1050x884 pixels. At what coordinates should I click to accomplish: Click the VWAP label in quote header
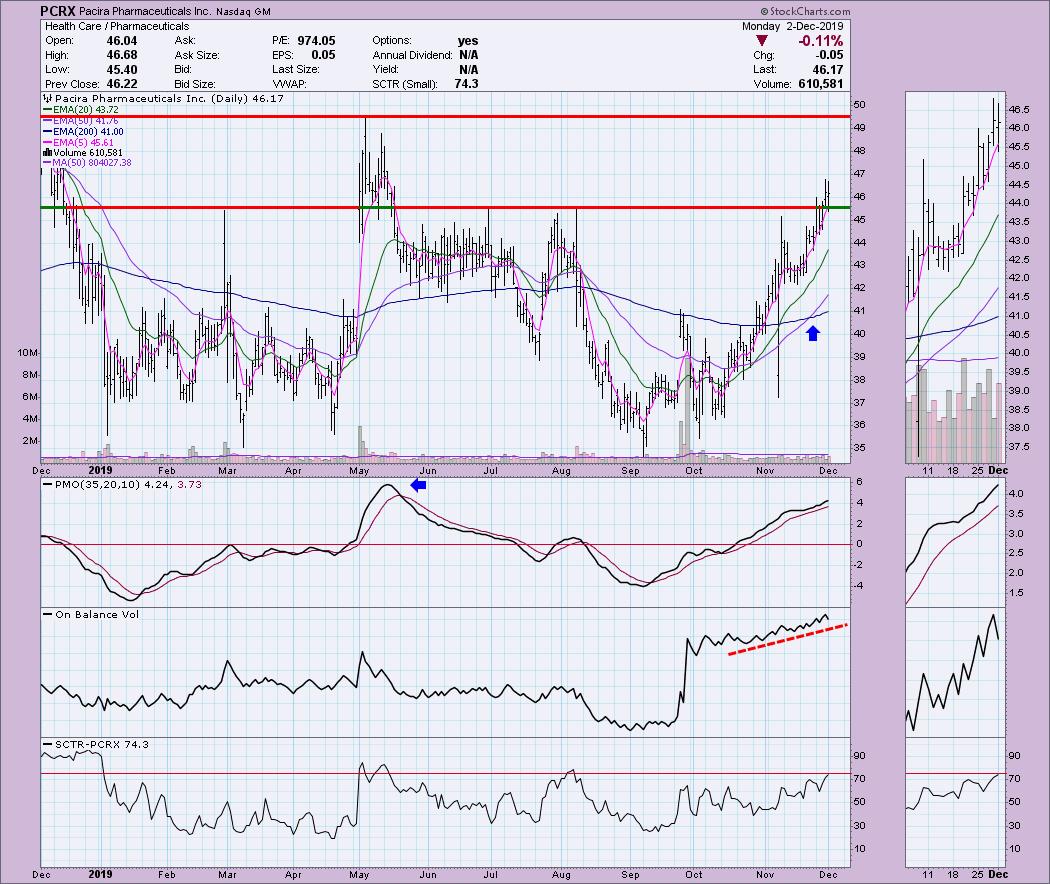289,84
